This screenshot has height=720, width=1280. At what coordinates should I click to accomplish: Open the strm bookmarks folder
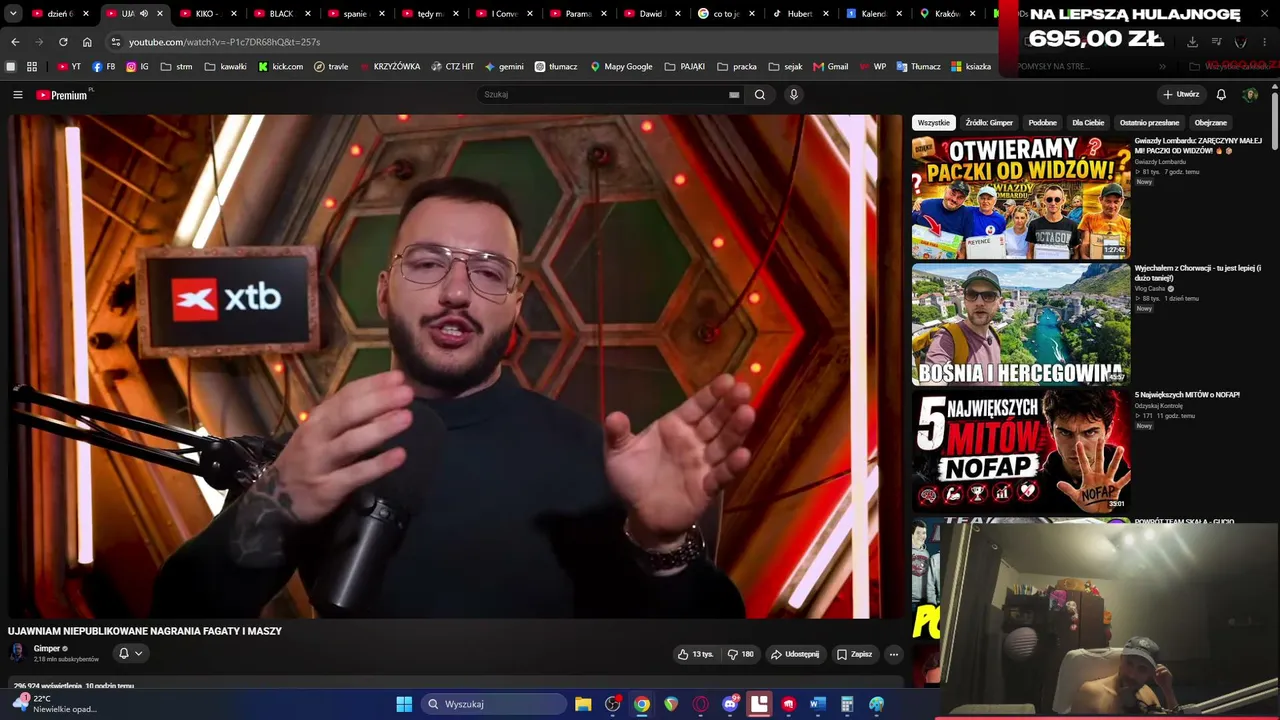[x=175, y=67]
